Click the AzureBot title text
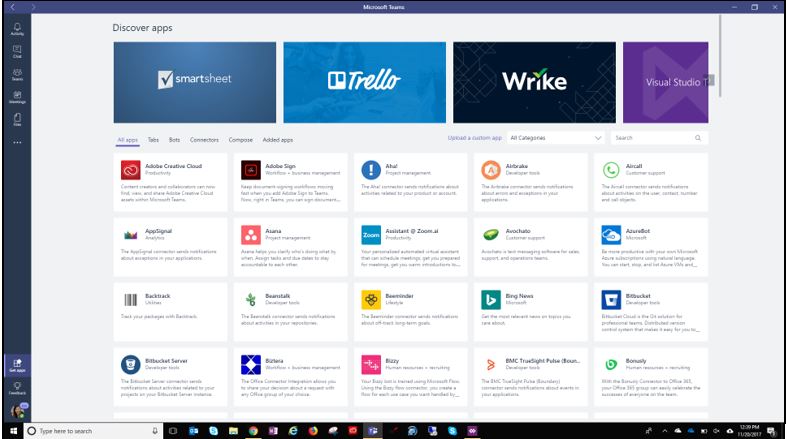Image resolution: width=787 pixels, height=439 pixels. 637,231
